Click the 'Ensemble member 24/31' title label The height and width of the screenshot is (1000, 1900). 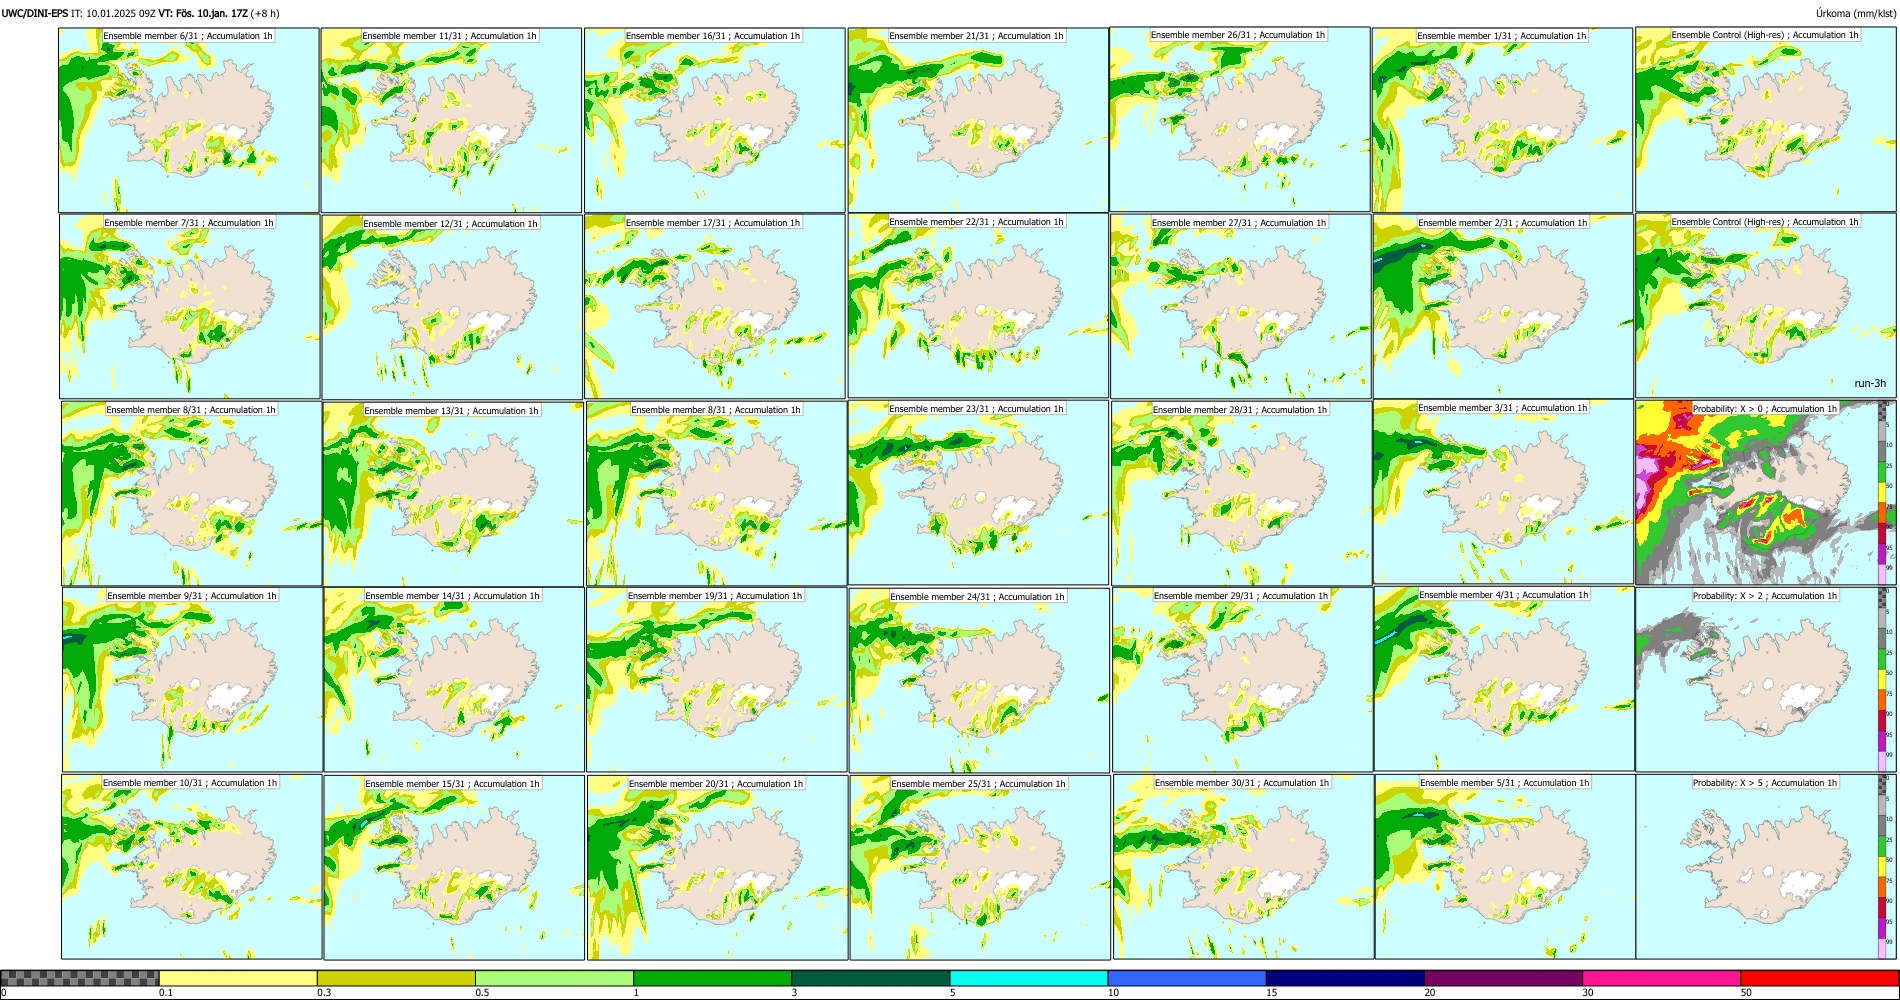click(977, 597)
